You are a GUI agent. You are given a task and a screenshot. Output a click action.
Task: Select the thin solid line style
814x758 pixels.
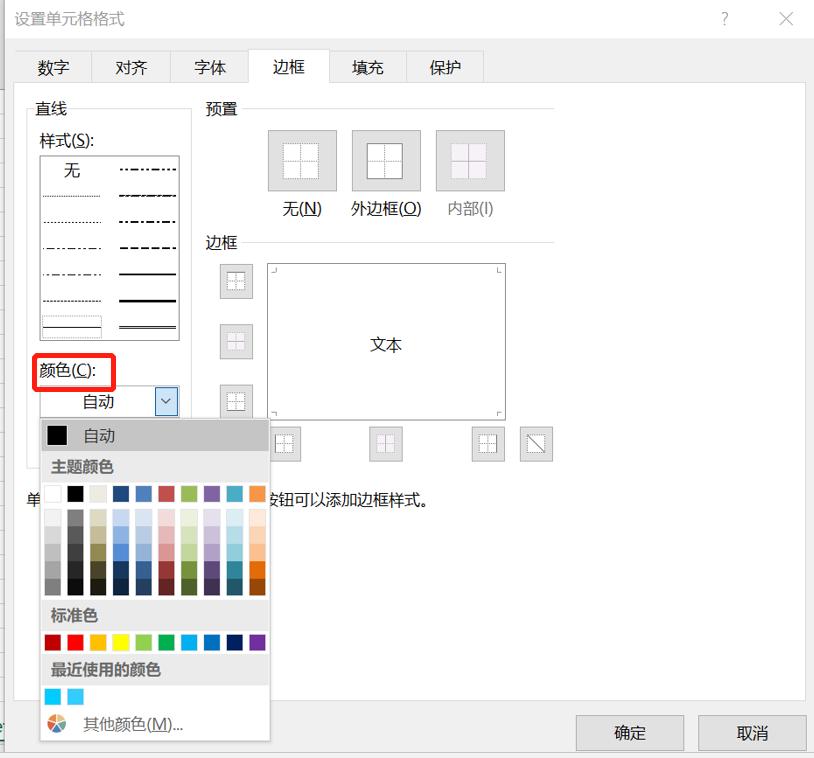point(72,327)
